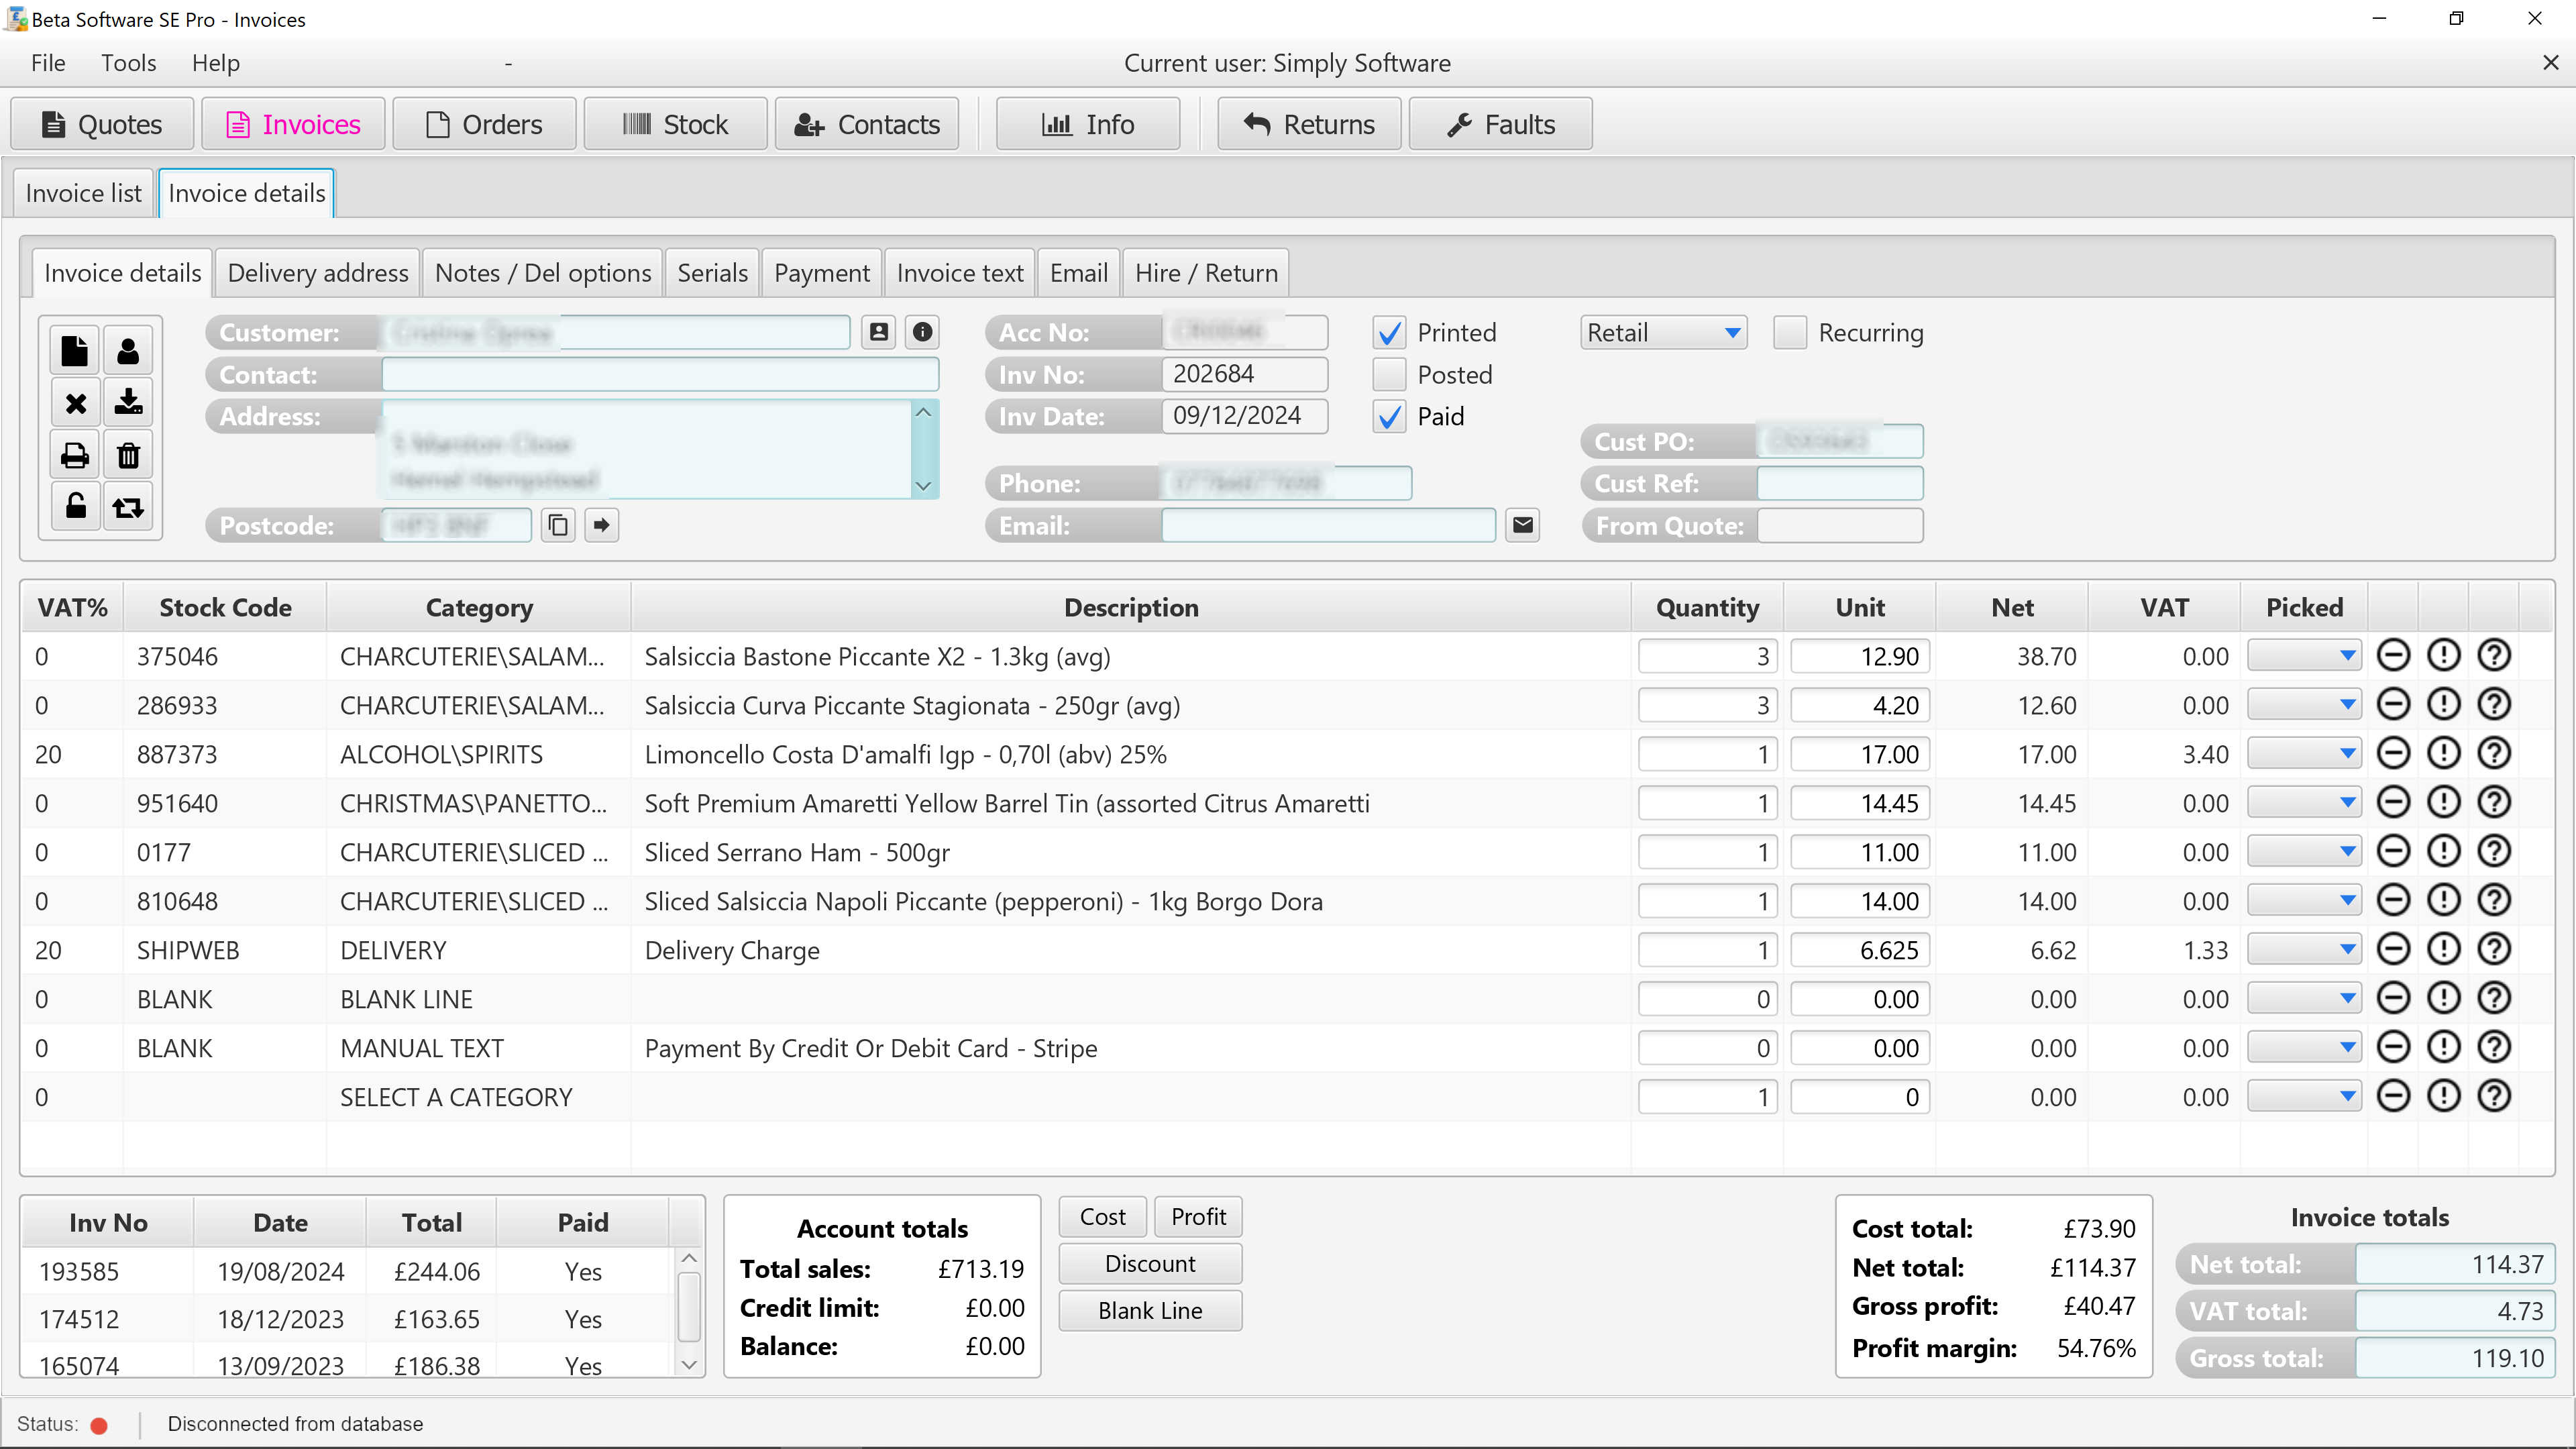Print the current invoice
Image resolution: width=2576 pixels, height=1449 pixels.
75,455
